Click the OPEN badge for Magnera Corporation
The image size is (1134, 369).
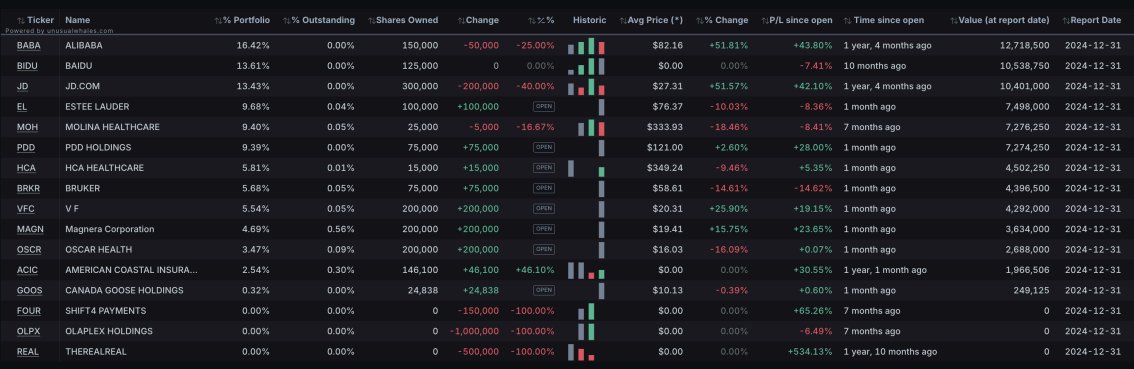tap(544, 229)
